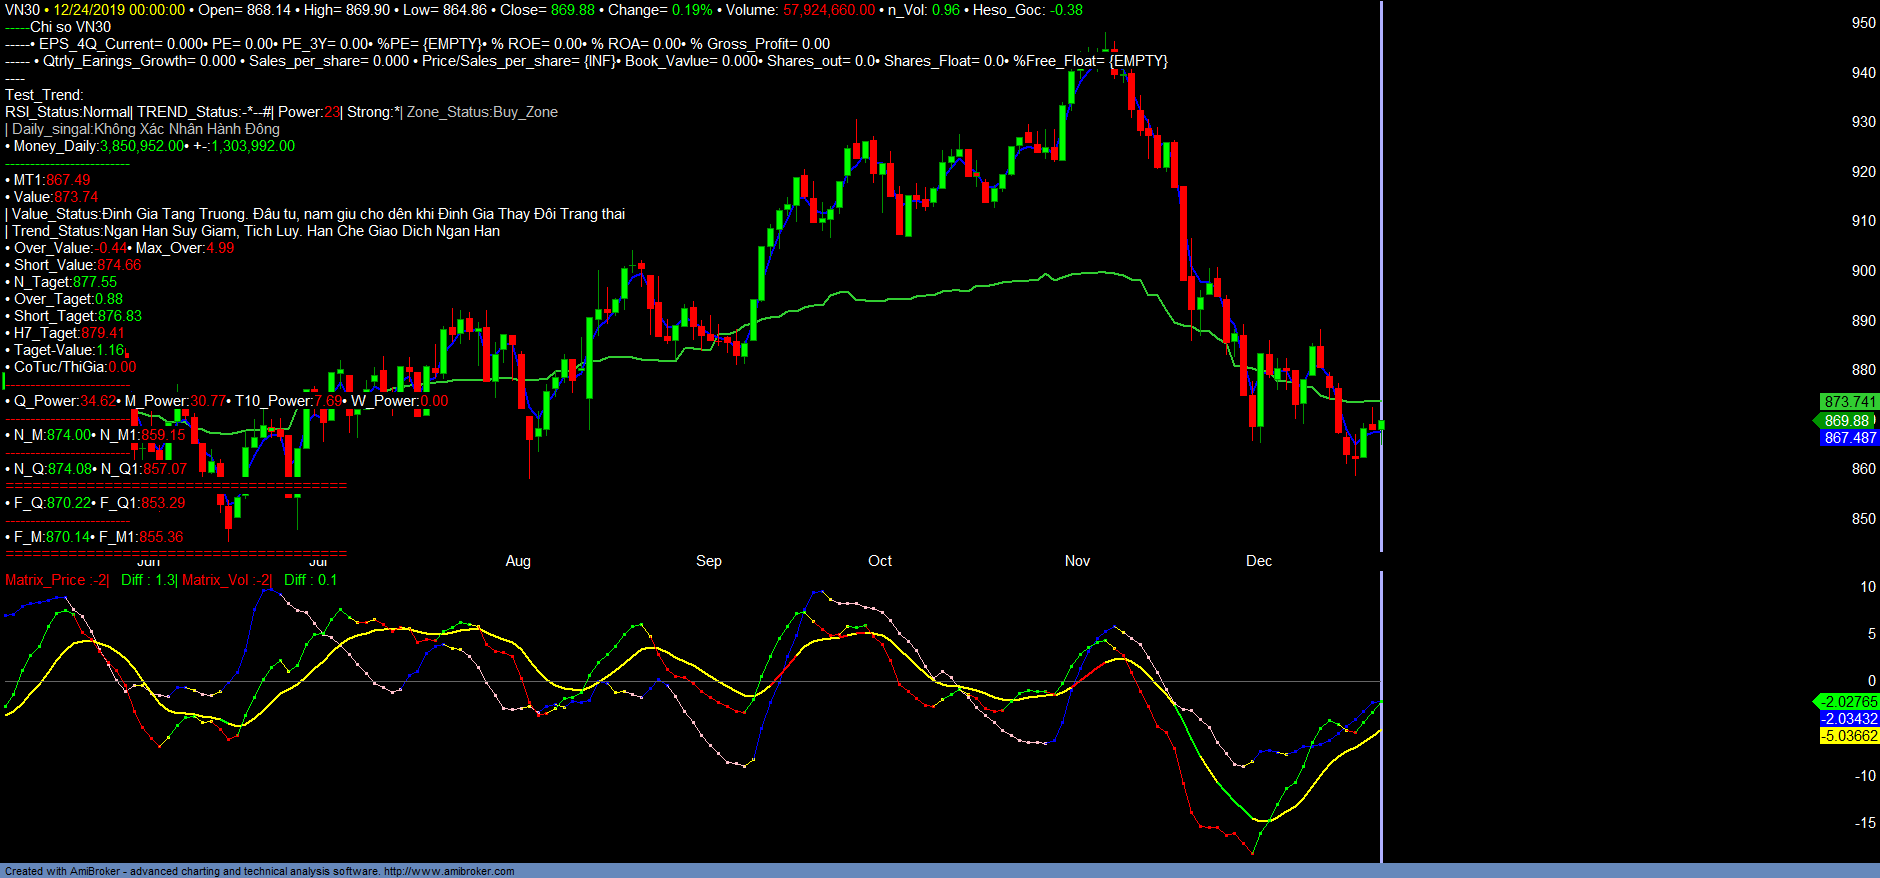
Task: Click the Zone_Status:Buy_Zone text
Action: coord(482,112)
